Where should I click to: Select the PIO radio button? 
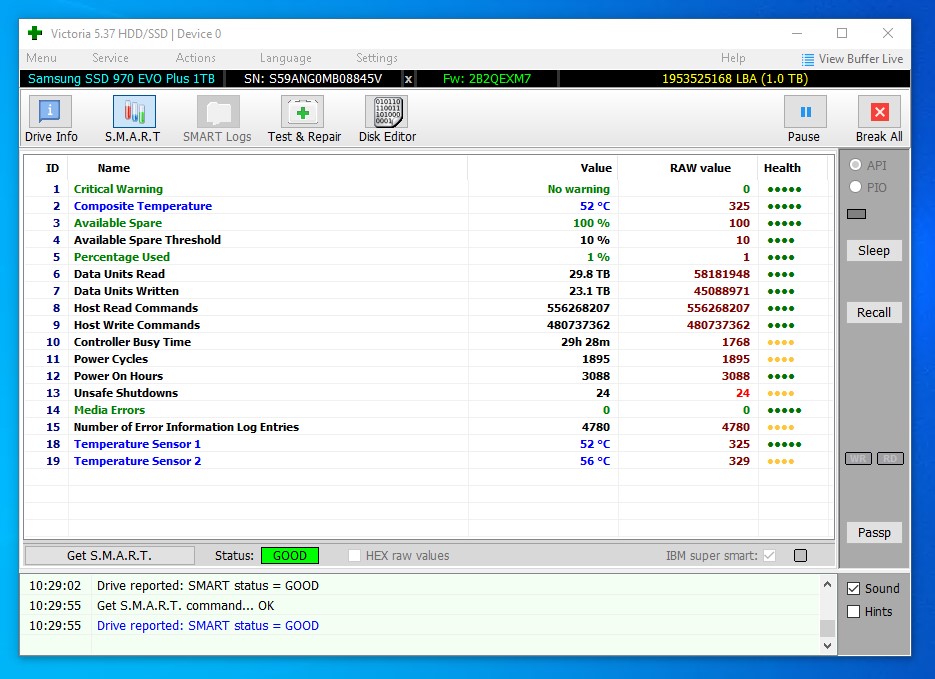[x=855, y=187]
